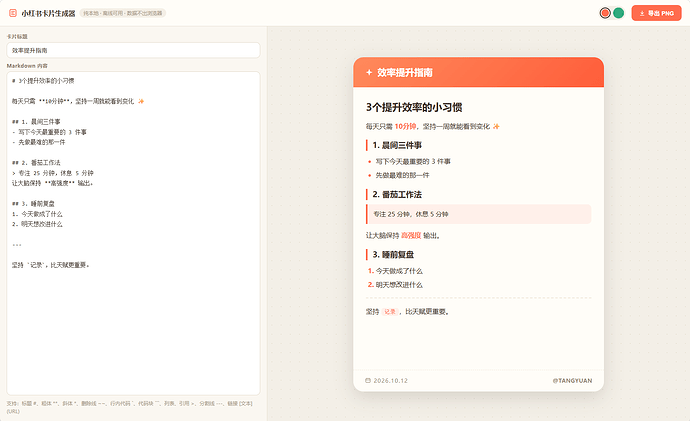
Task: Click the plus icon in the card header
Action: pos(369,73)
